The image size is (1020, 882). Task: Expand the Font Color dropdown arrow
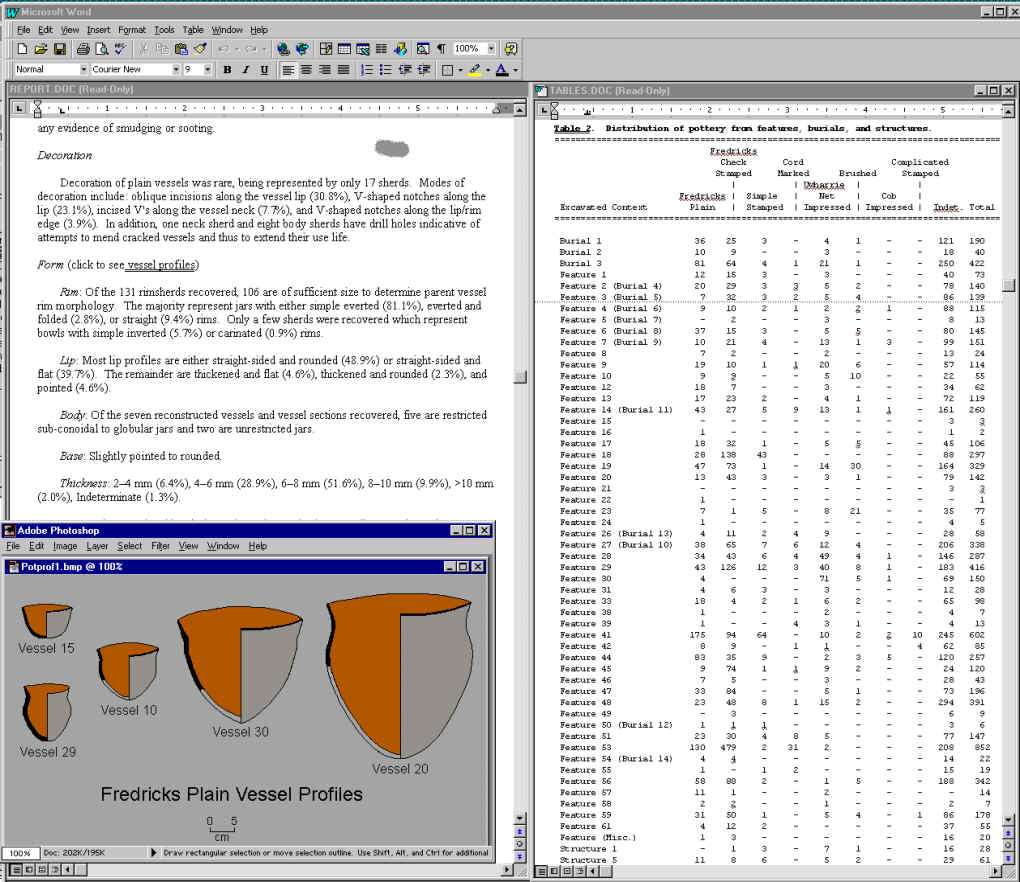coord(516,70)
